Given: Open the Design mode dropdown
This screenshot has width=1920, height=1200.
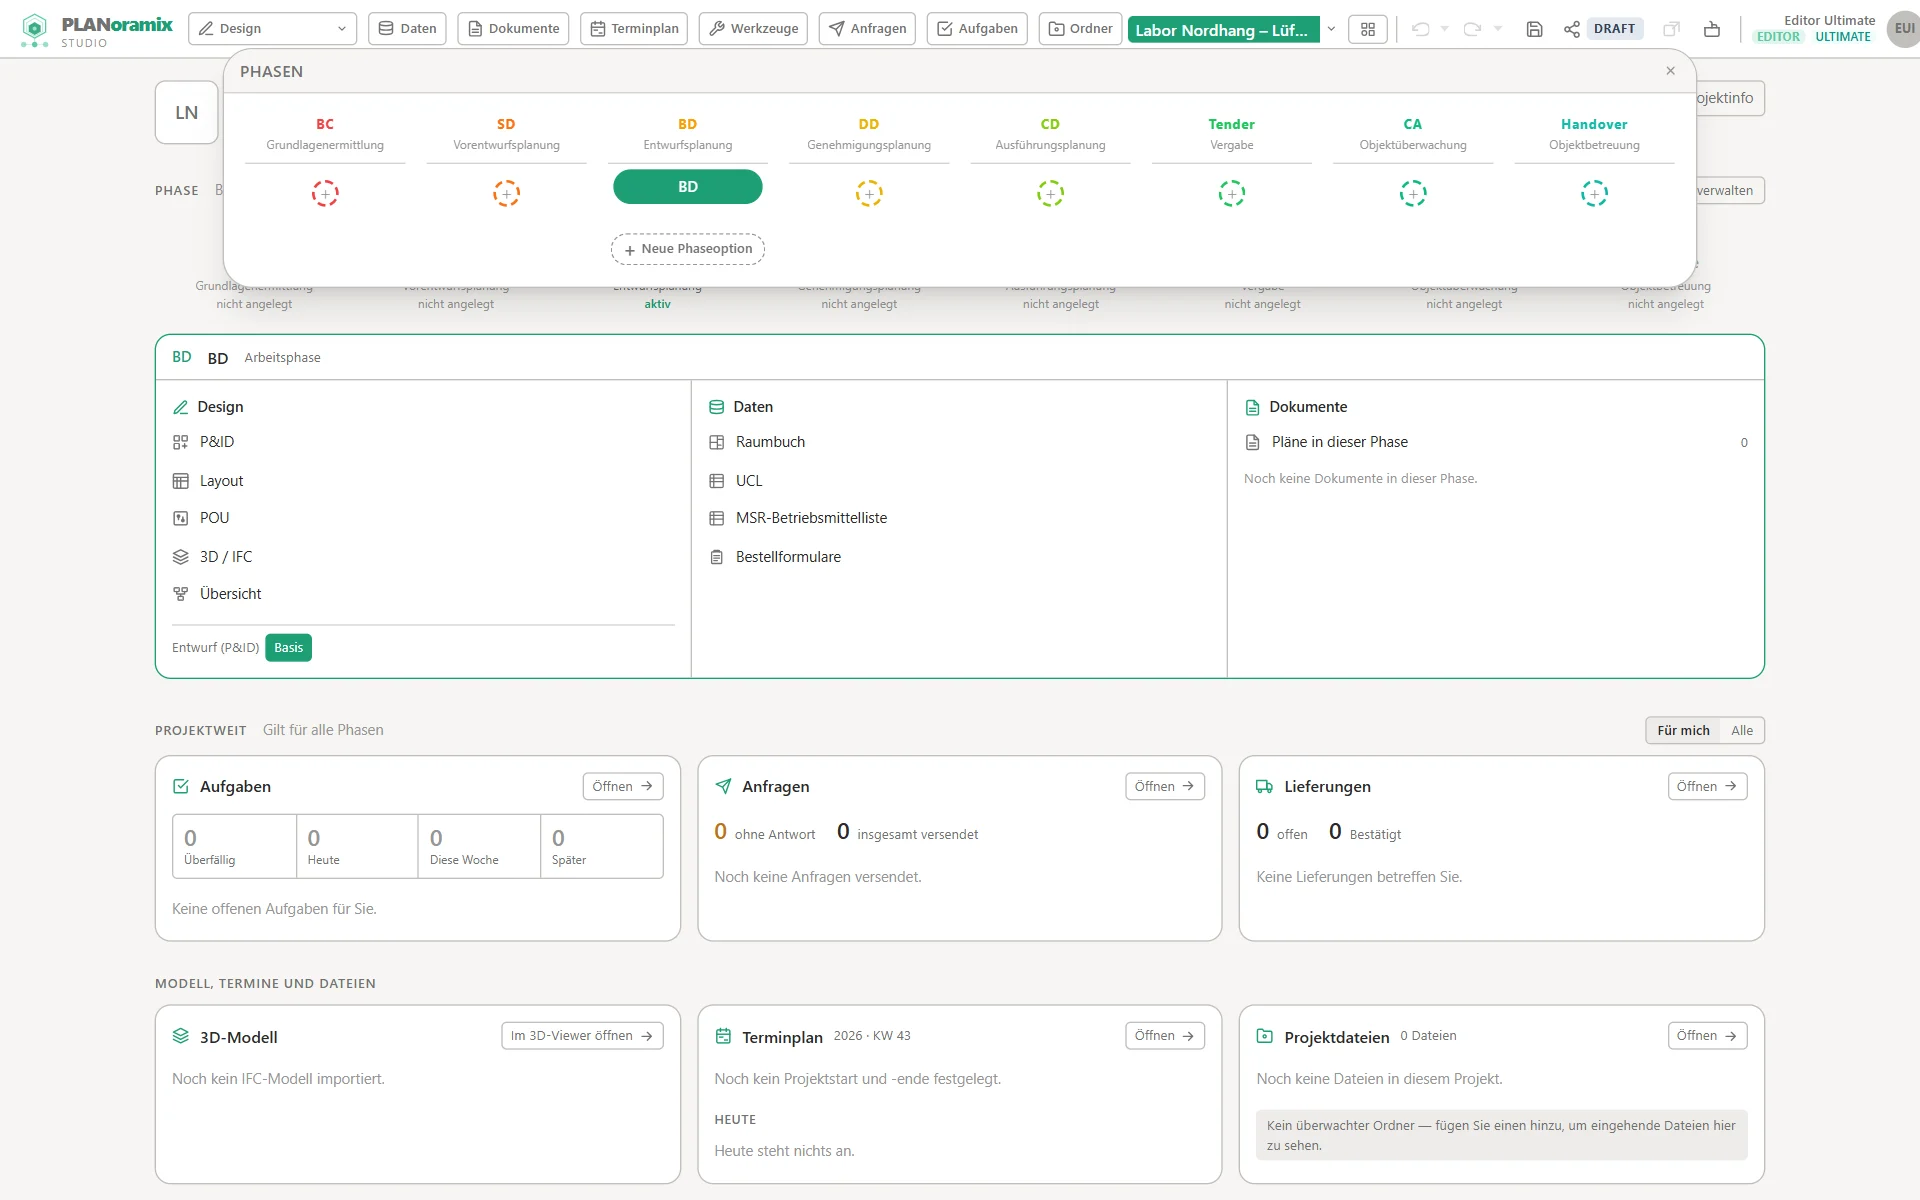Looking at the screenshot, I should [x=273, y=29].
